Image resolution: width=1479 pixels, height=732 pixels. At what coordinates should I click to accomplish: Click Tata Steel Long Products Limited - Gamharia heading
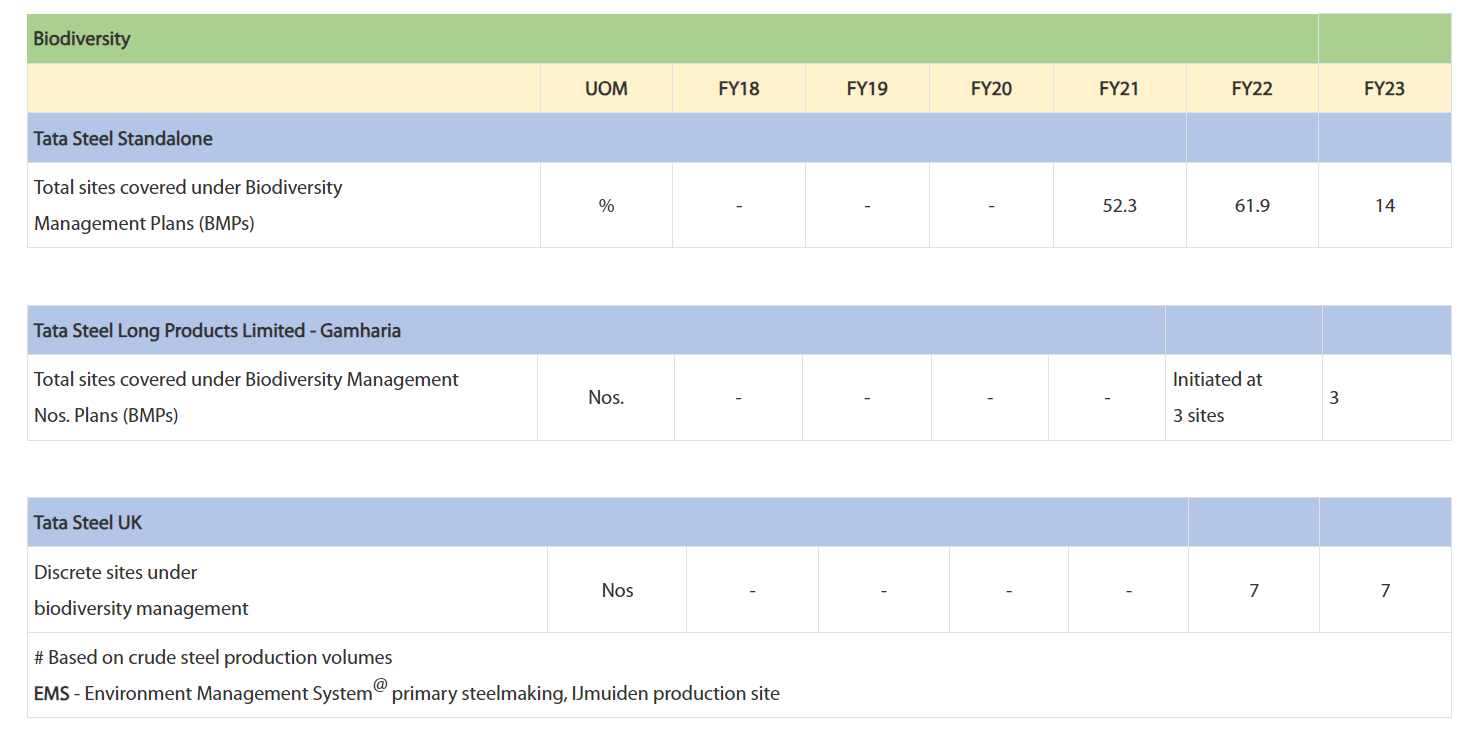217,330
